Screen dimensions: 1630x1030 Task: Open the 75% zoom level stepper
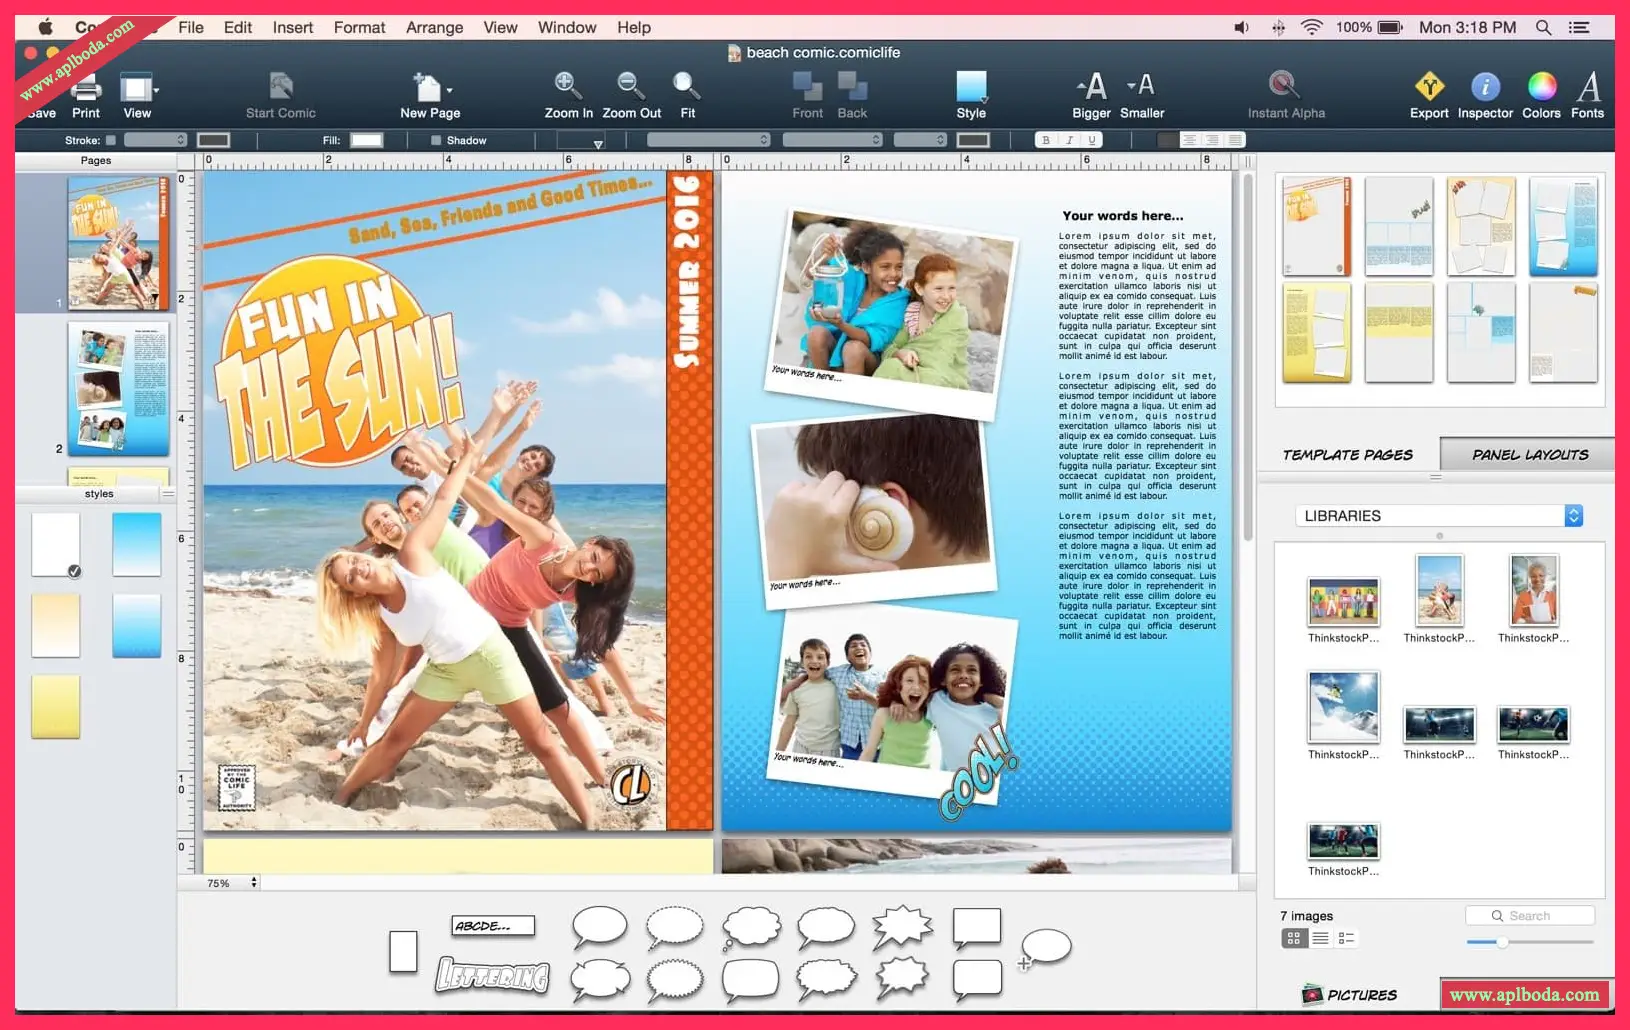[x=254, y=883]
